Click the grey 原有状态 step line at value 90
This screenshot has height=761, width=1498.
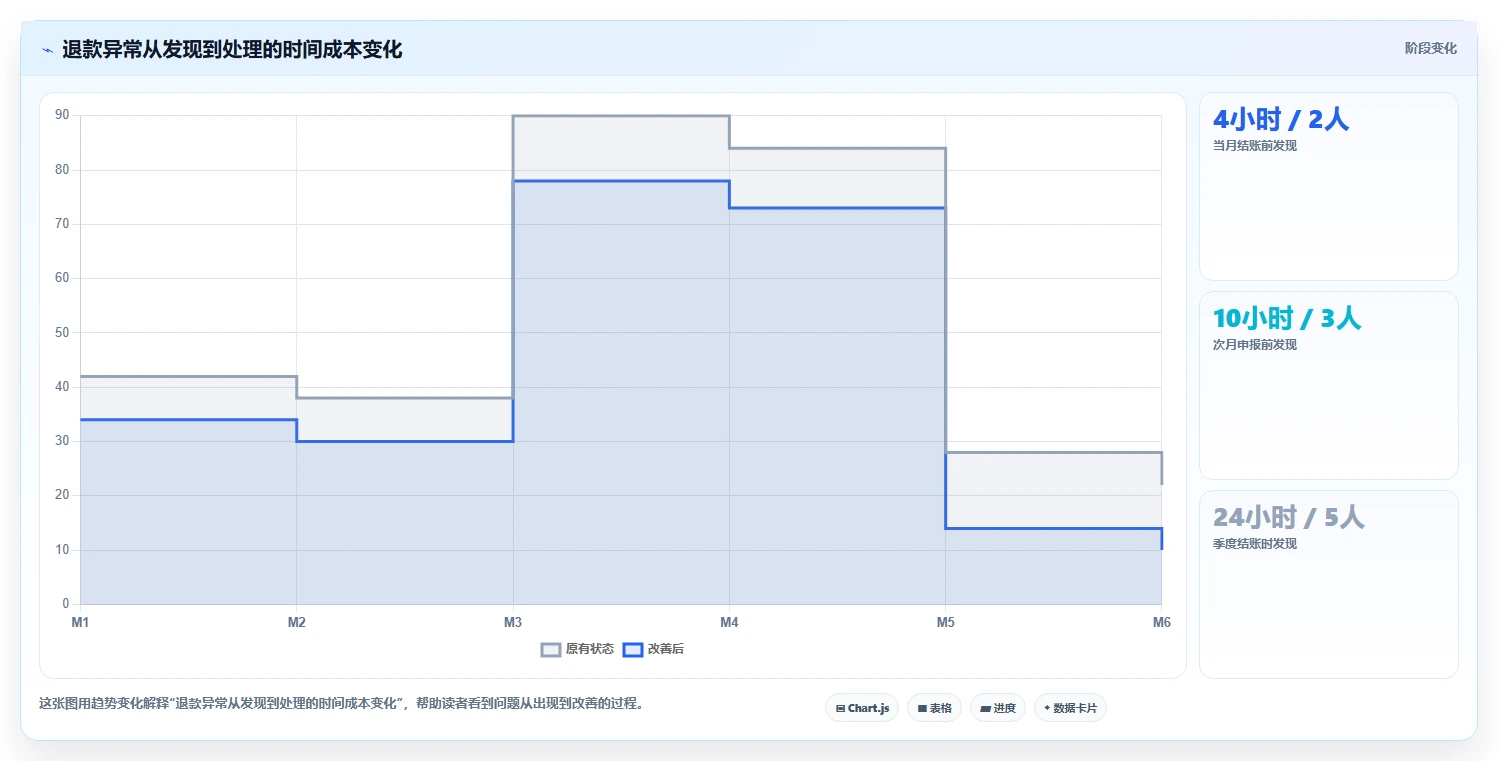(621, 116)
